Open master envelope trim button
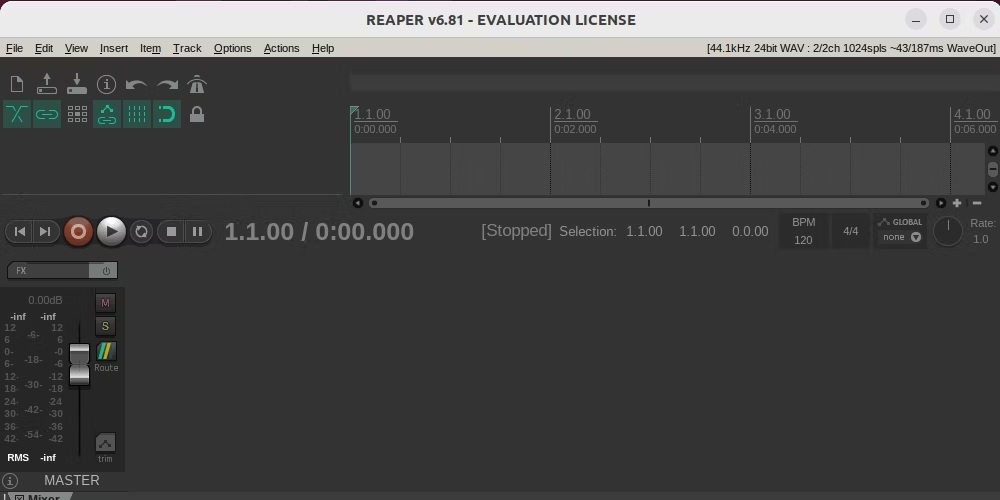Image resolution: width=1000 pixels, height=500 pixels. [x=105, y=443]
